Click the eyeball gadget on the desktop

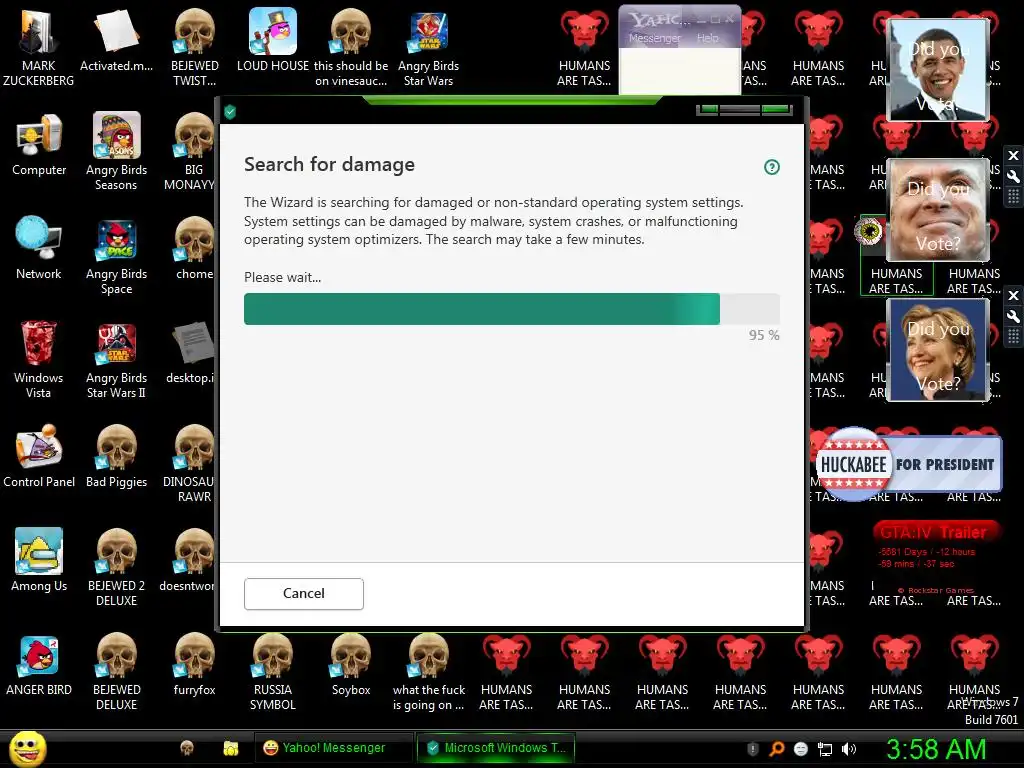click(x=869, y=231)
